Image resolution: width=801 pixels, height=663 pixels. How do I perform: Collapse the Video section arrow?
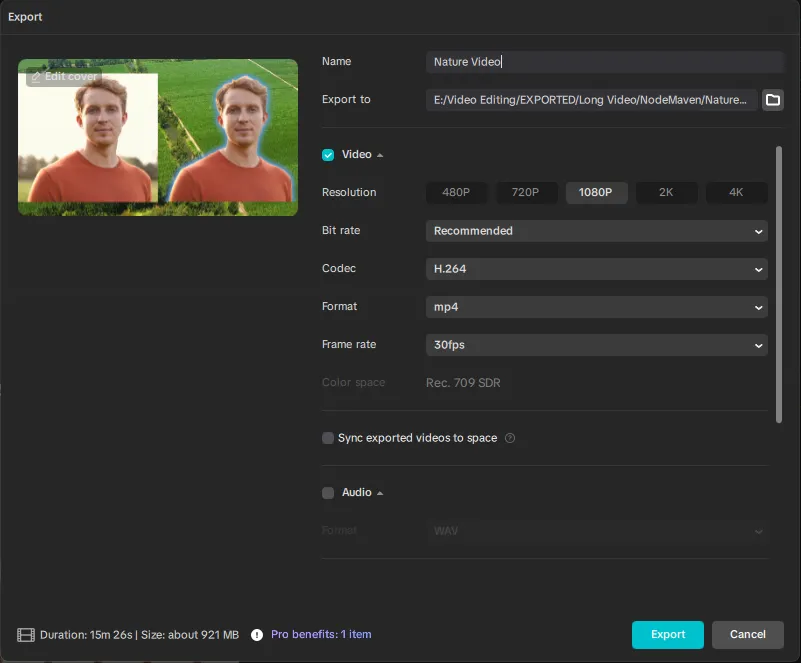tap(380, 155)
